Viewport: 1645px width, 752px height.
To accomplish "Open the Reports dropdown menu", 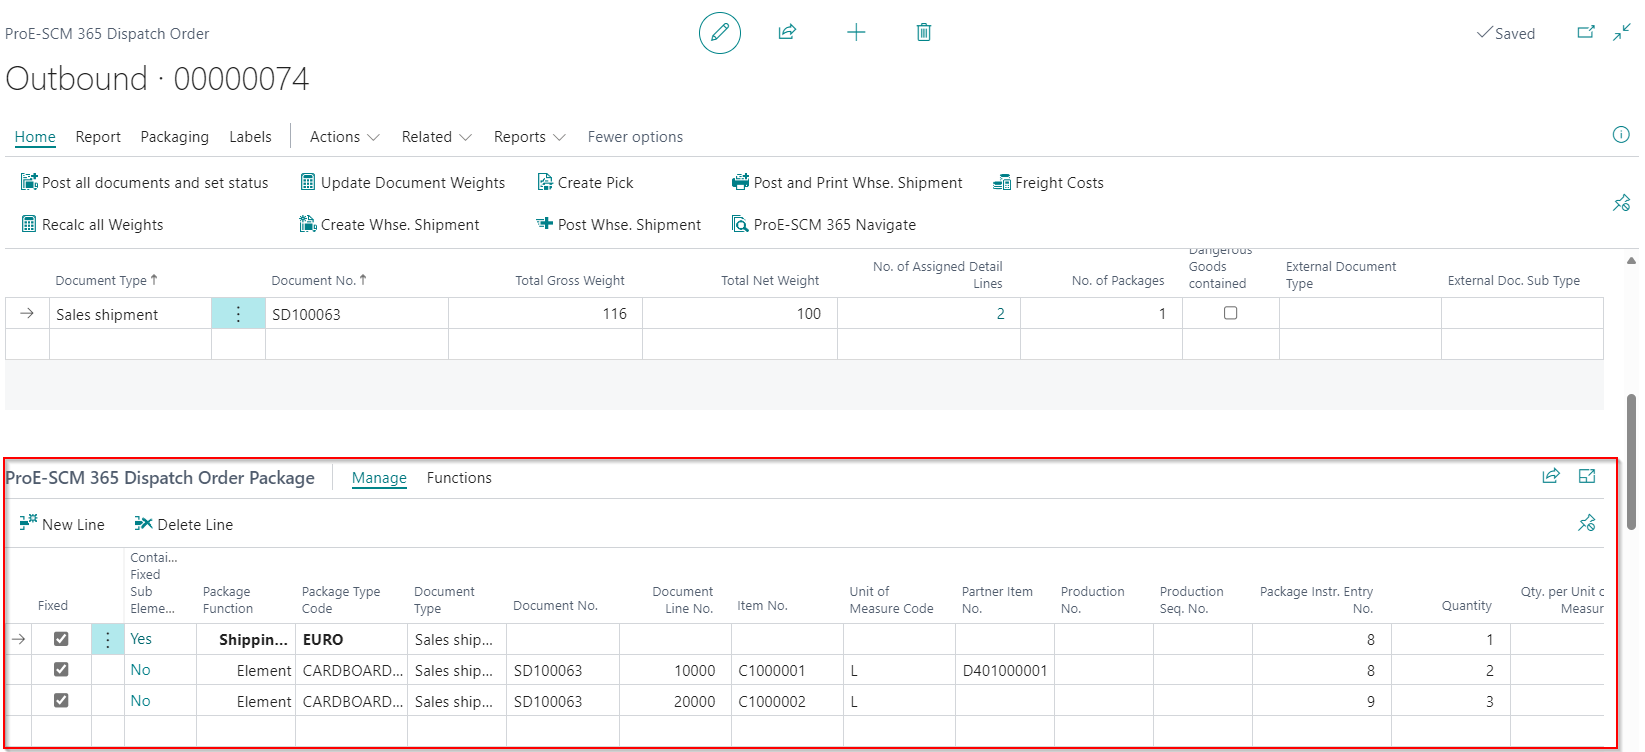I will (x=530, y=137).
